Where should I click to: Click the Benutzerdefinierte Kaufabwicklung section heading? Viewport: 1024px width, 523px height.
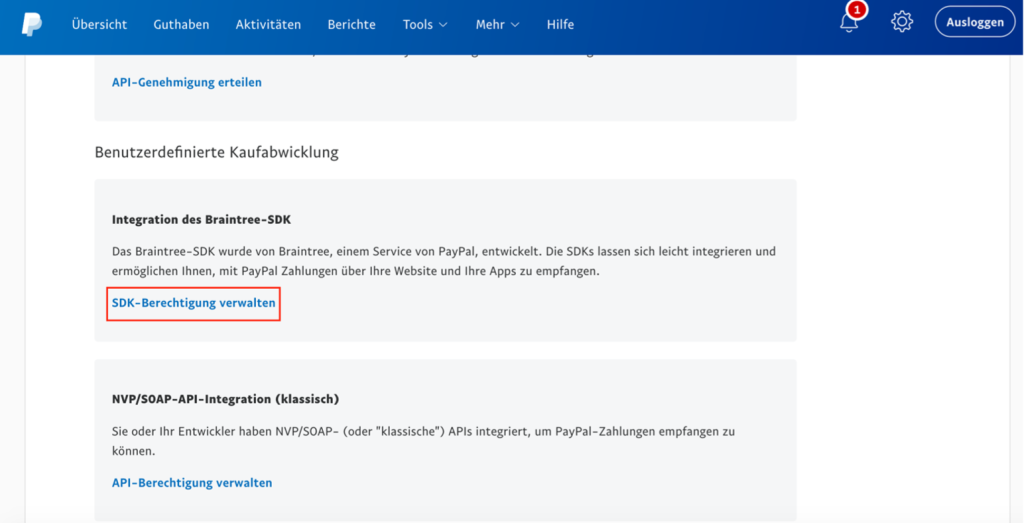tap(217, 153)
